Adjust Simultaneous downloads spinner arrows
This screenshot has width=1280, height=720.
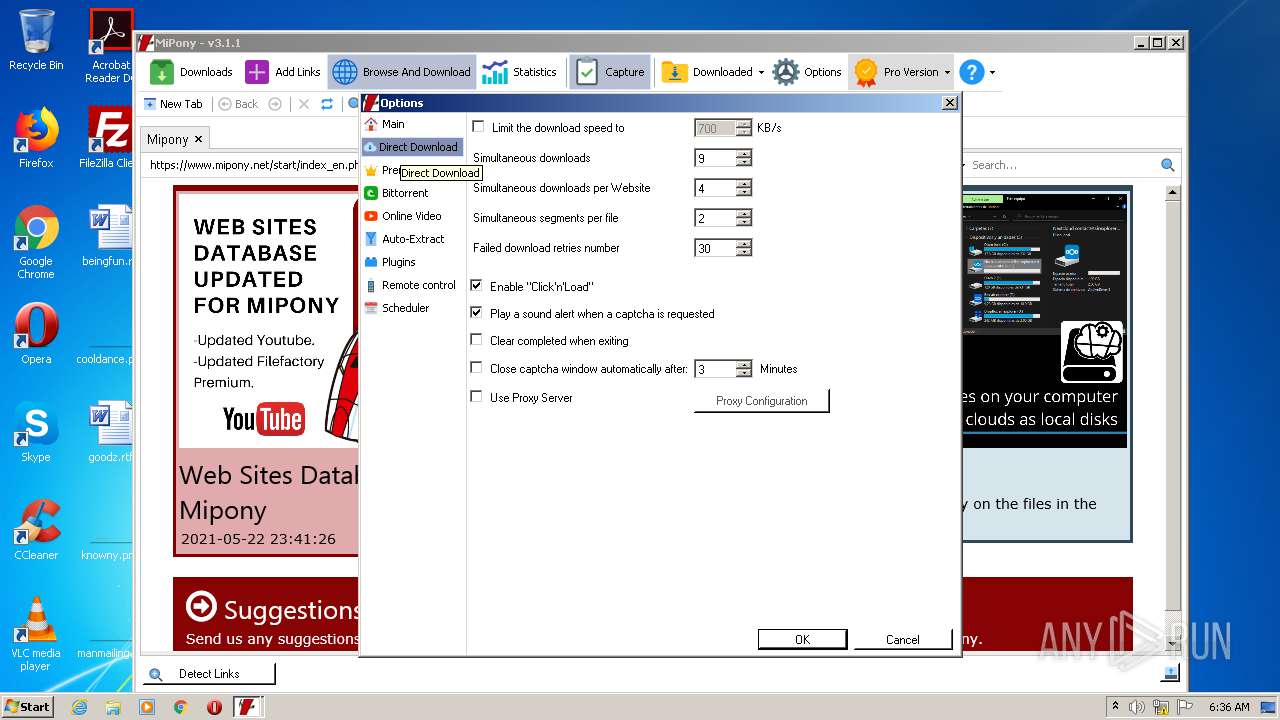pos(743,158)
